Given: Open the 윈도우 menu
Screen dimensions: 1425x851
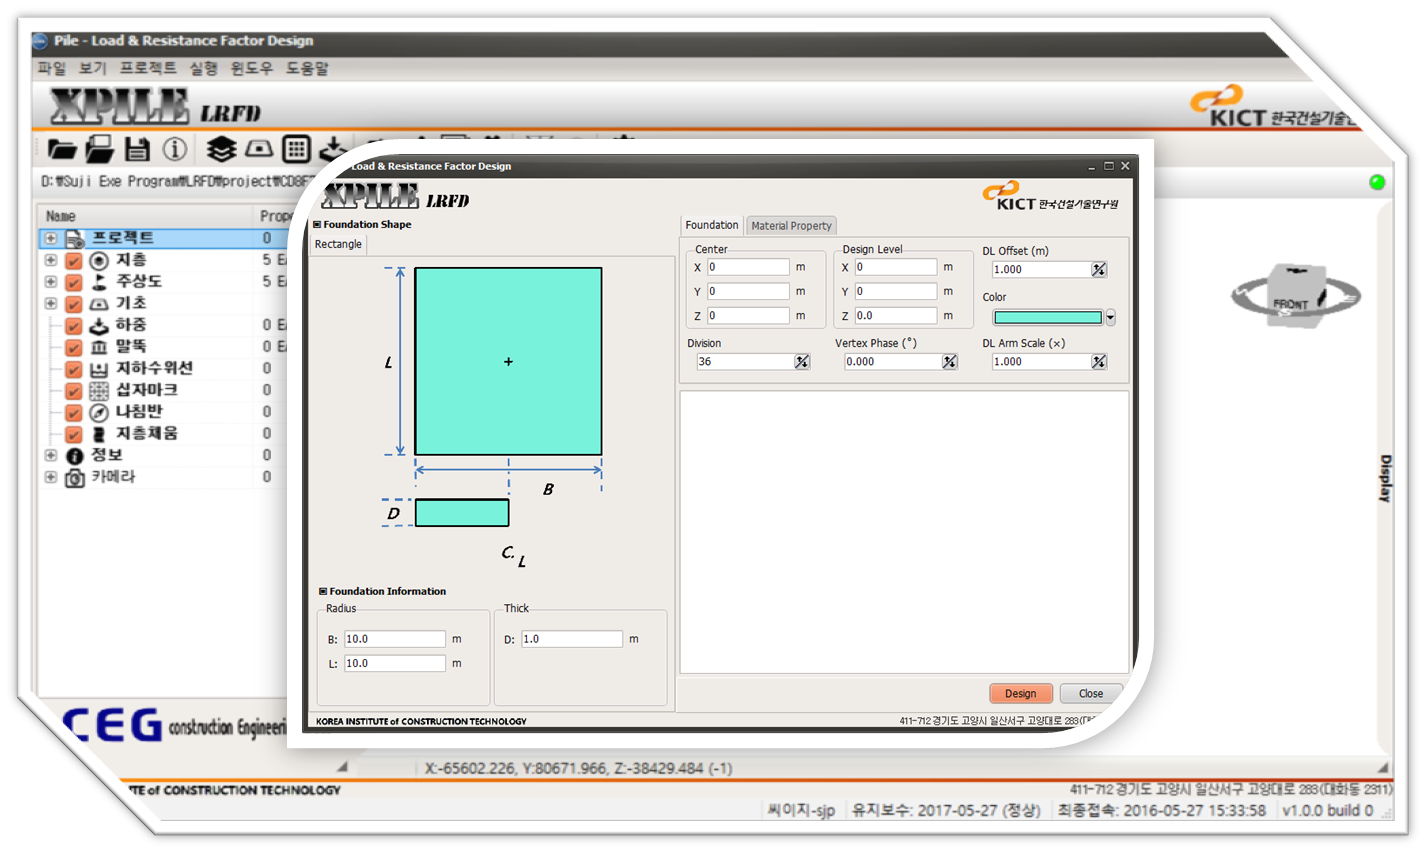Looking at the screenshot, I should coord(252,68).
